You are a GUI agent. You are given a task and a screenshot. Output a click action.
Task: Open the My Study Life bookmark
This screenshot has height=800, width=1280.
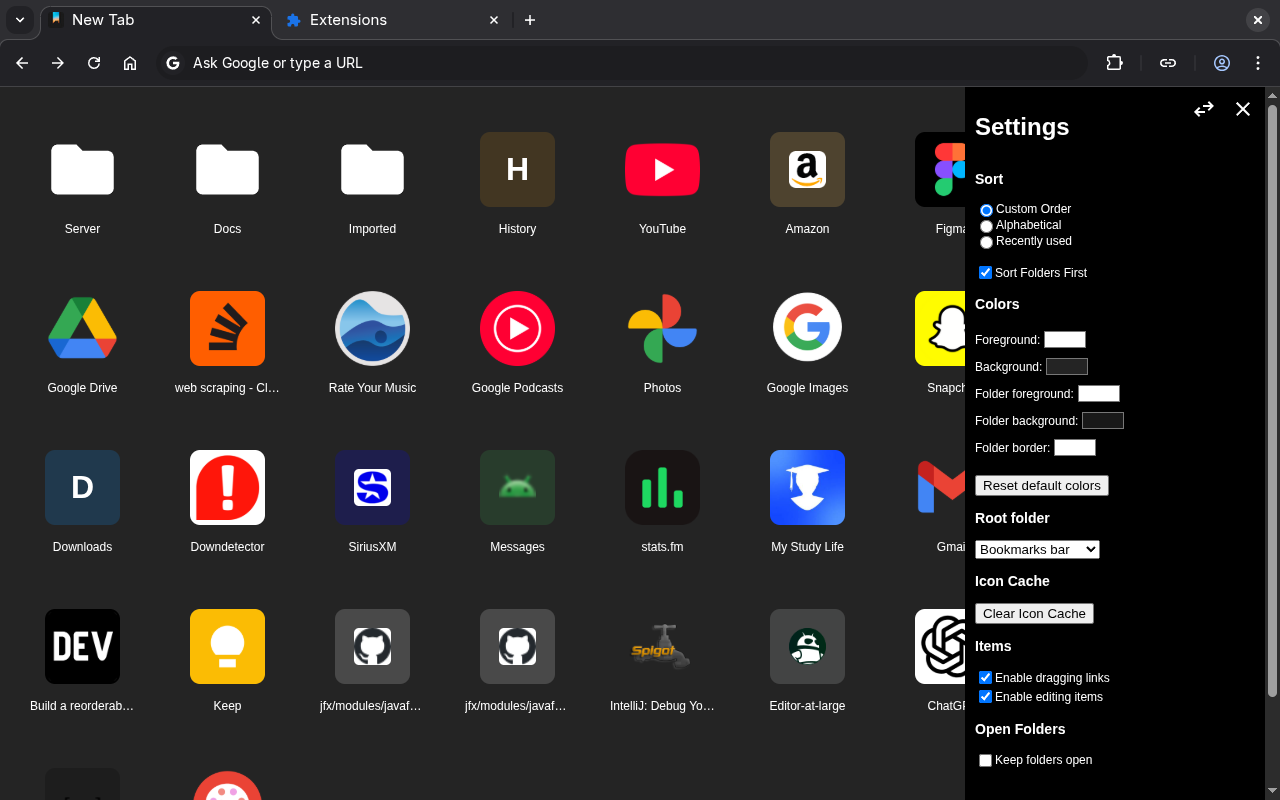[x=807, y=488]
